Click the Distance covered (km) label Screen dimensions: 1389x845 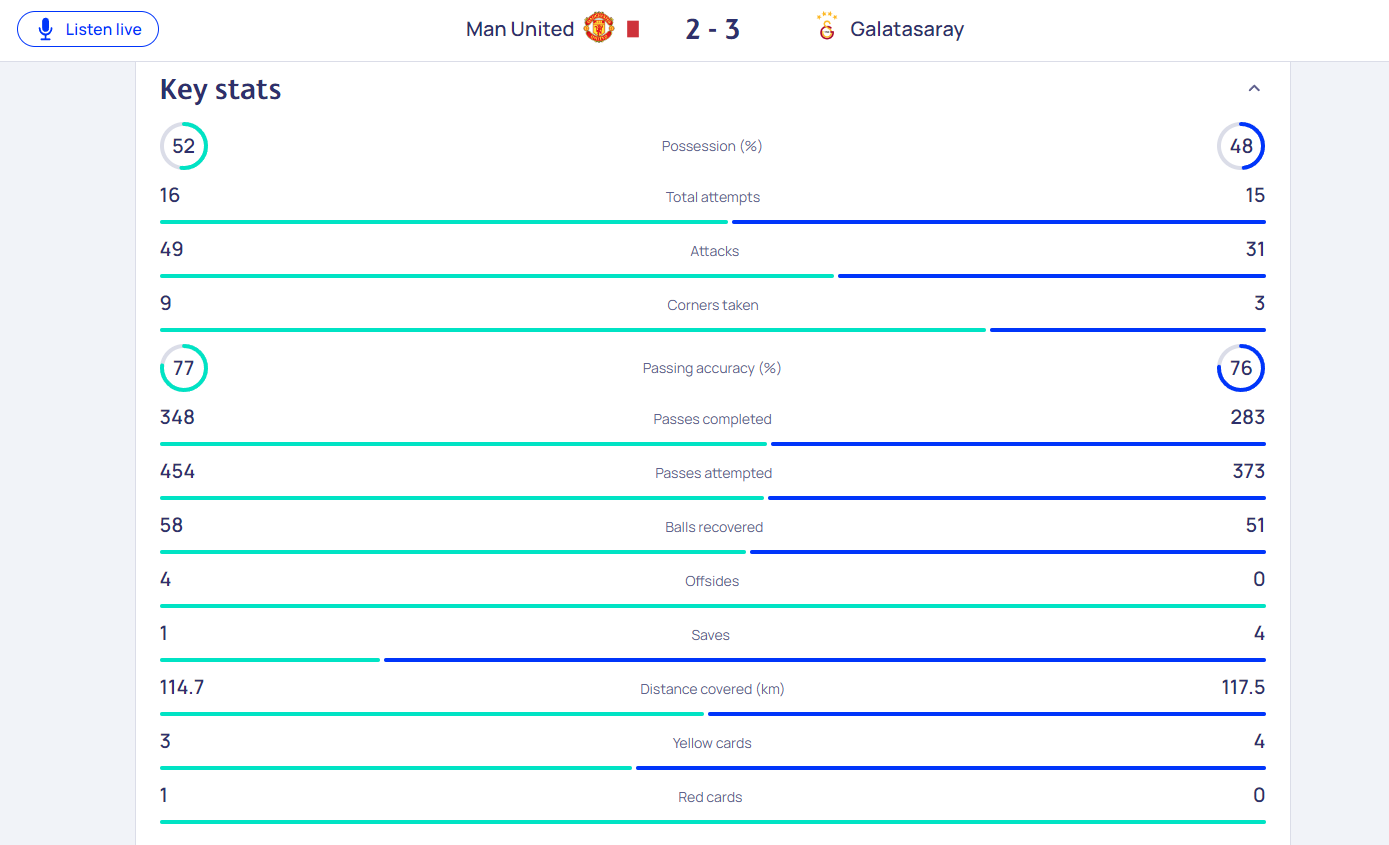(713, 689)
